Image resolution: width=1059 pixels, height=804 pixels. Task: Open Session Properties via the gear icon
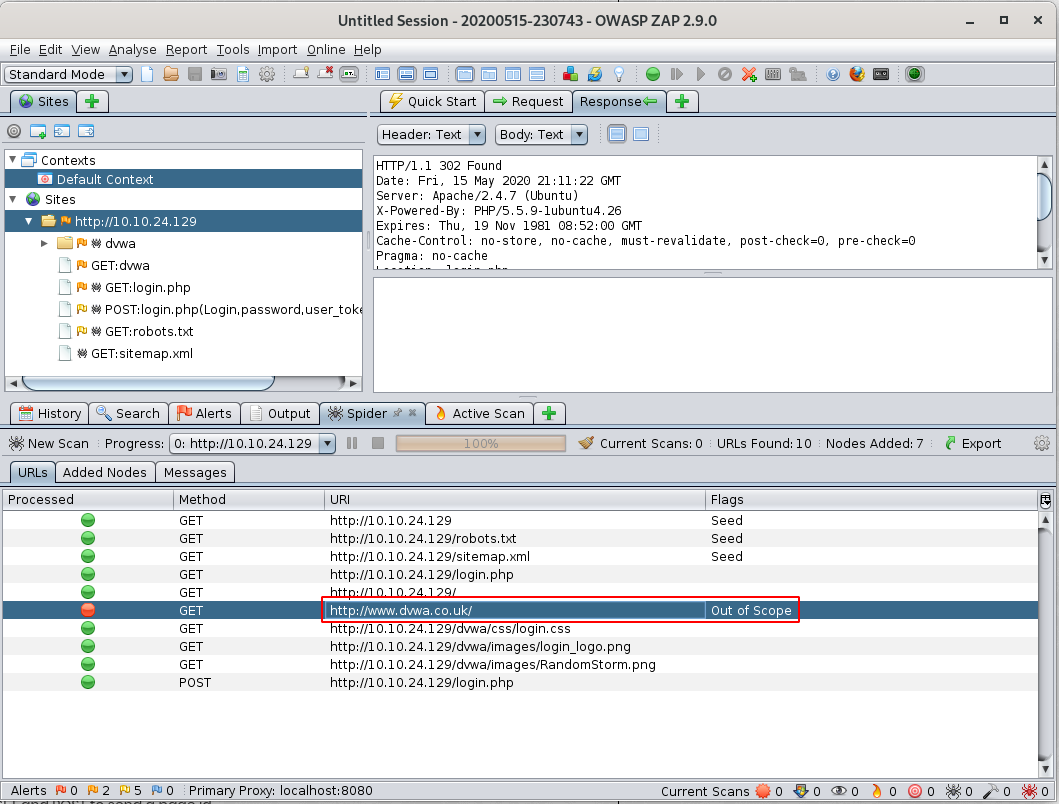click(268, 73)
